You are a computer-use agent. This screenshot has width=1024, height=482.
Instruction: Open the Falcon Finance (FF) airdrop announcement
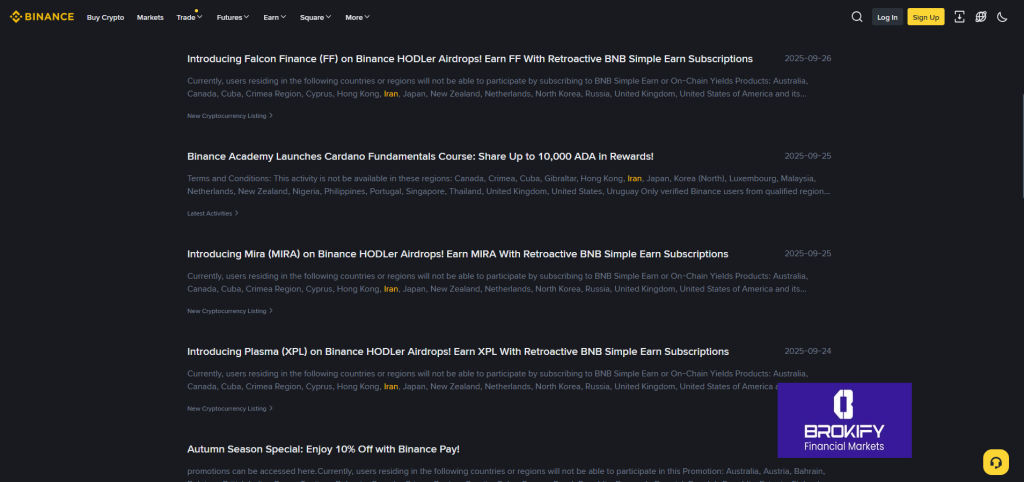pos(470,59)
